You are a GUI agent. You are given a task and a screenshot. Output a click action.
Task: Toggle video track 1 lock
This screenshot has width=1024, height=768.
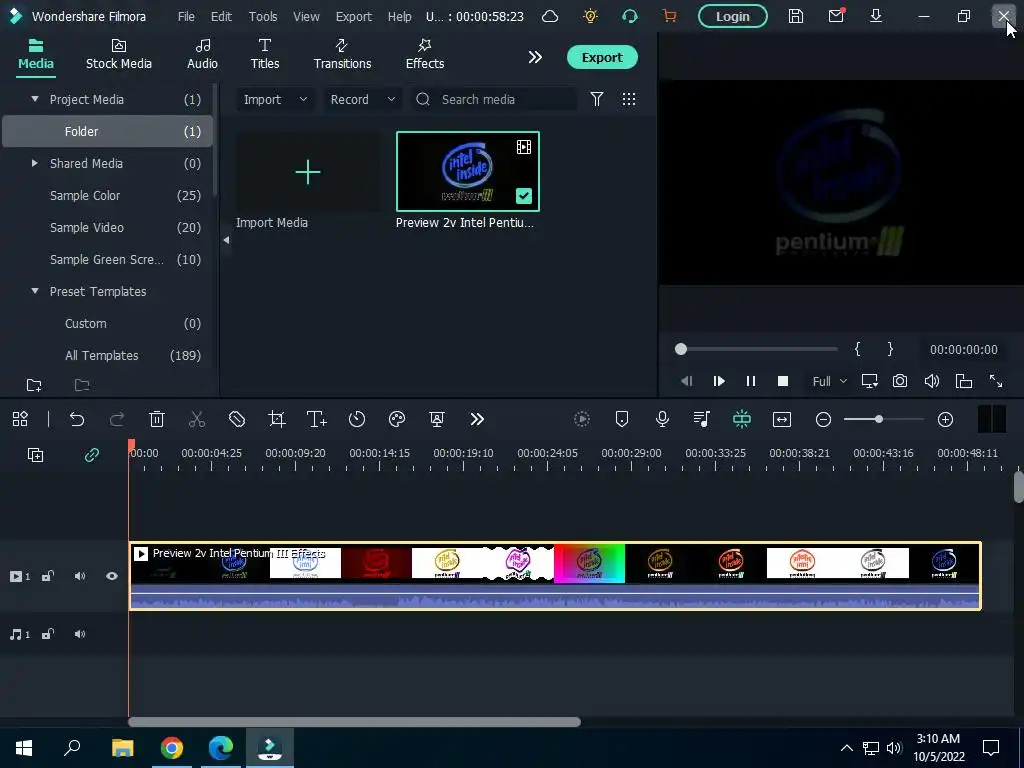48,576
